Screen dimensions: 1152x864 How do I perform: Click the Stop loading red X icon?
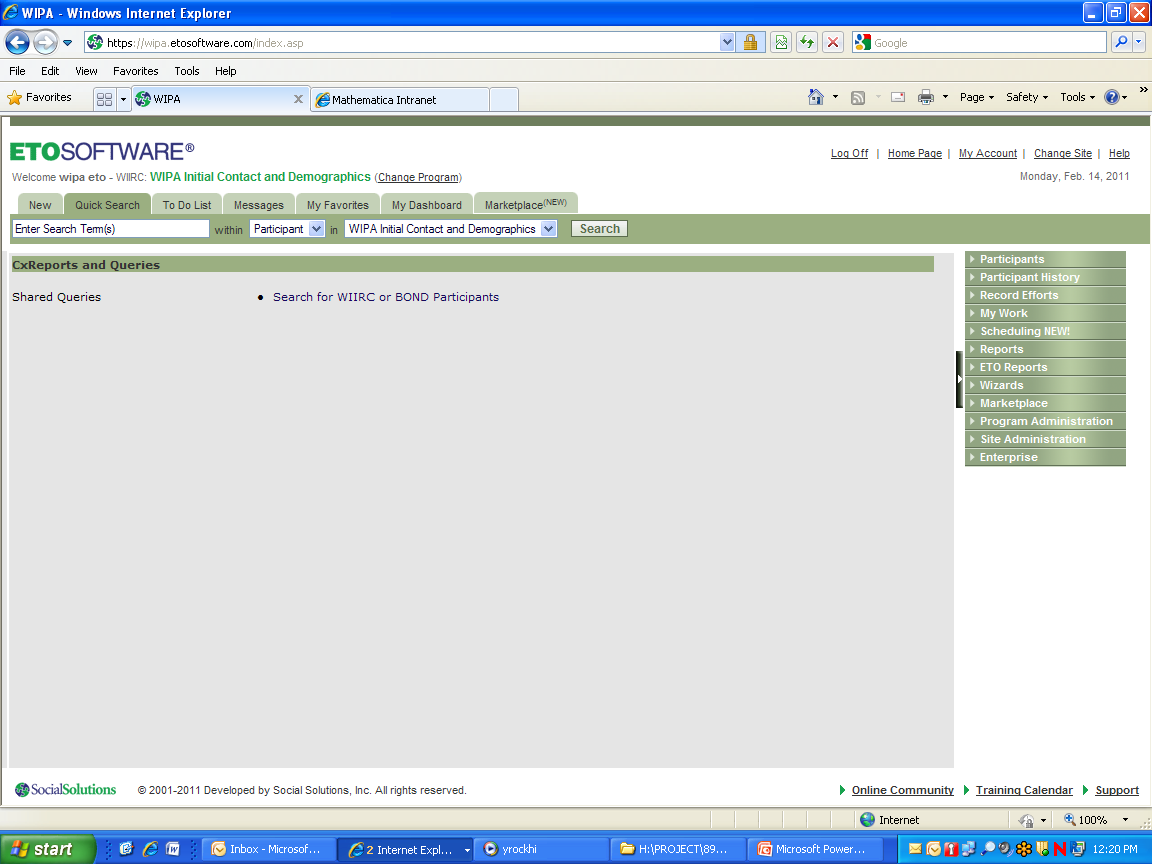tap(832, 43)
